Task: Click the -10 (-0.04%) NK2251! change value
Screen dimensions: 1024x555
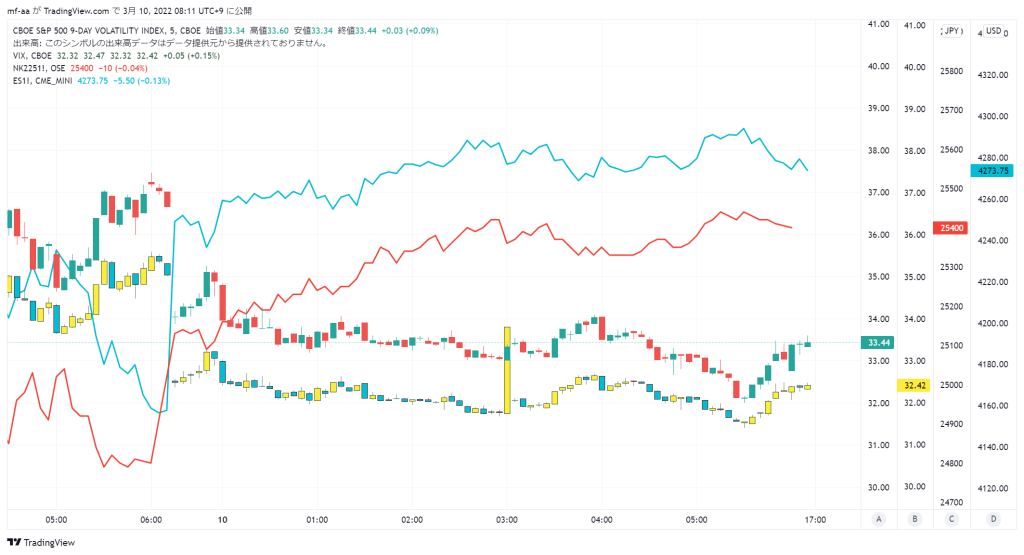Action: tap(122, 69)
